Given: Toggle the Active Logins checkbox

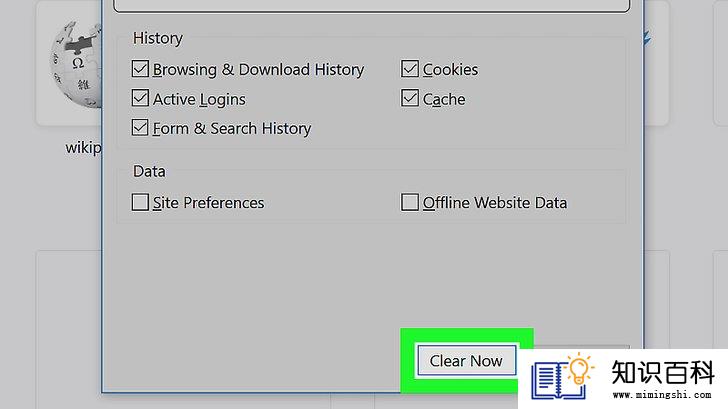Looking at the screenshot, I should tap(140, 98).
